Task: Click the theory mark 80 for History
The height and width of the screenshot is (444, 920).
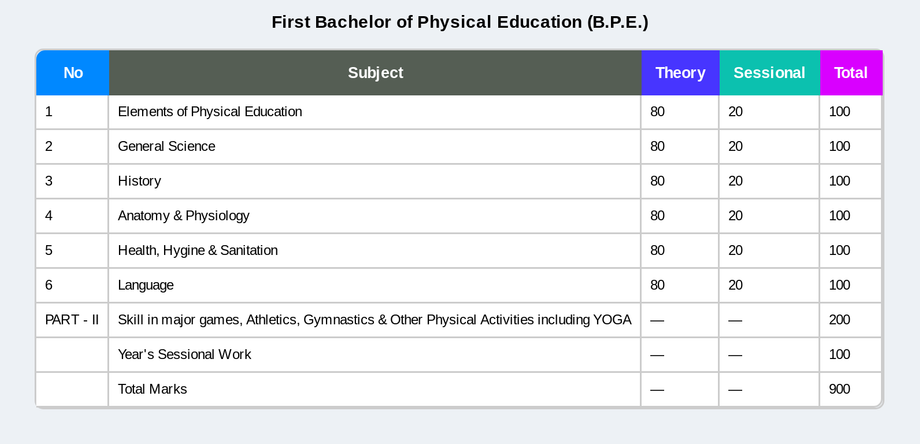Action: pyautogui.click(x=680, y=181)
